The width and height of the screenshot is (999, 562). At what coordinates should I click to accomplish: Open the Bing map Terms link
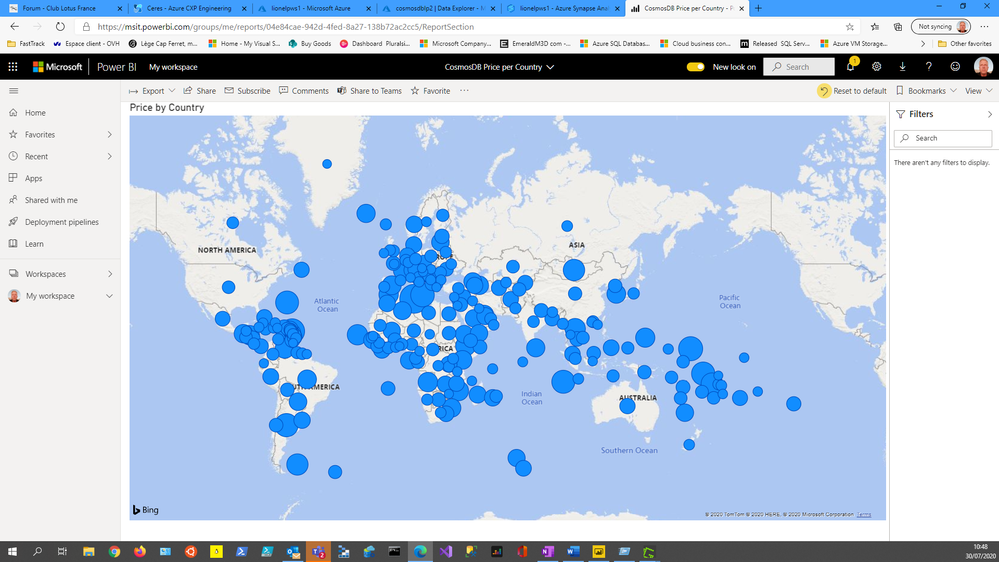tap(863, 514)
